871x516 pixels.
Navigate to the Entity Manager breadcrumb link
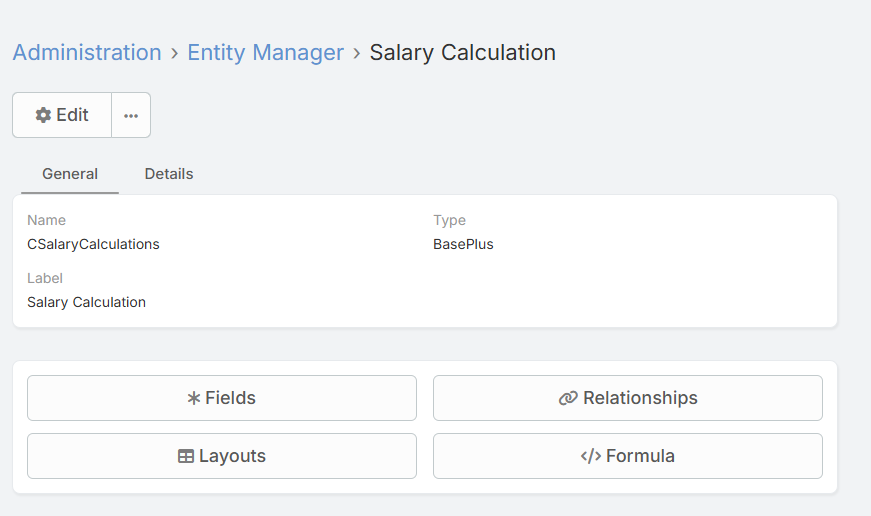pos(265,52)
